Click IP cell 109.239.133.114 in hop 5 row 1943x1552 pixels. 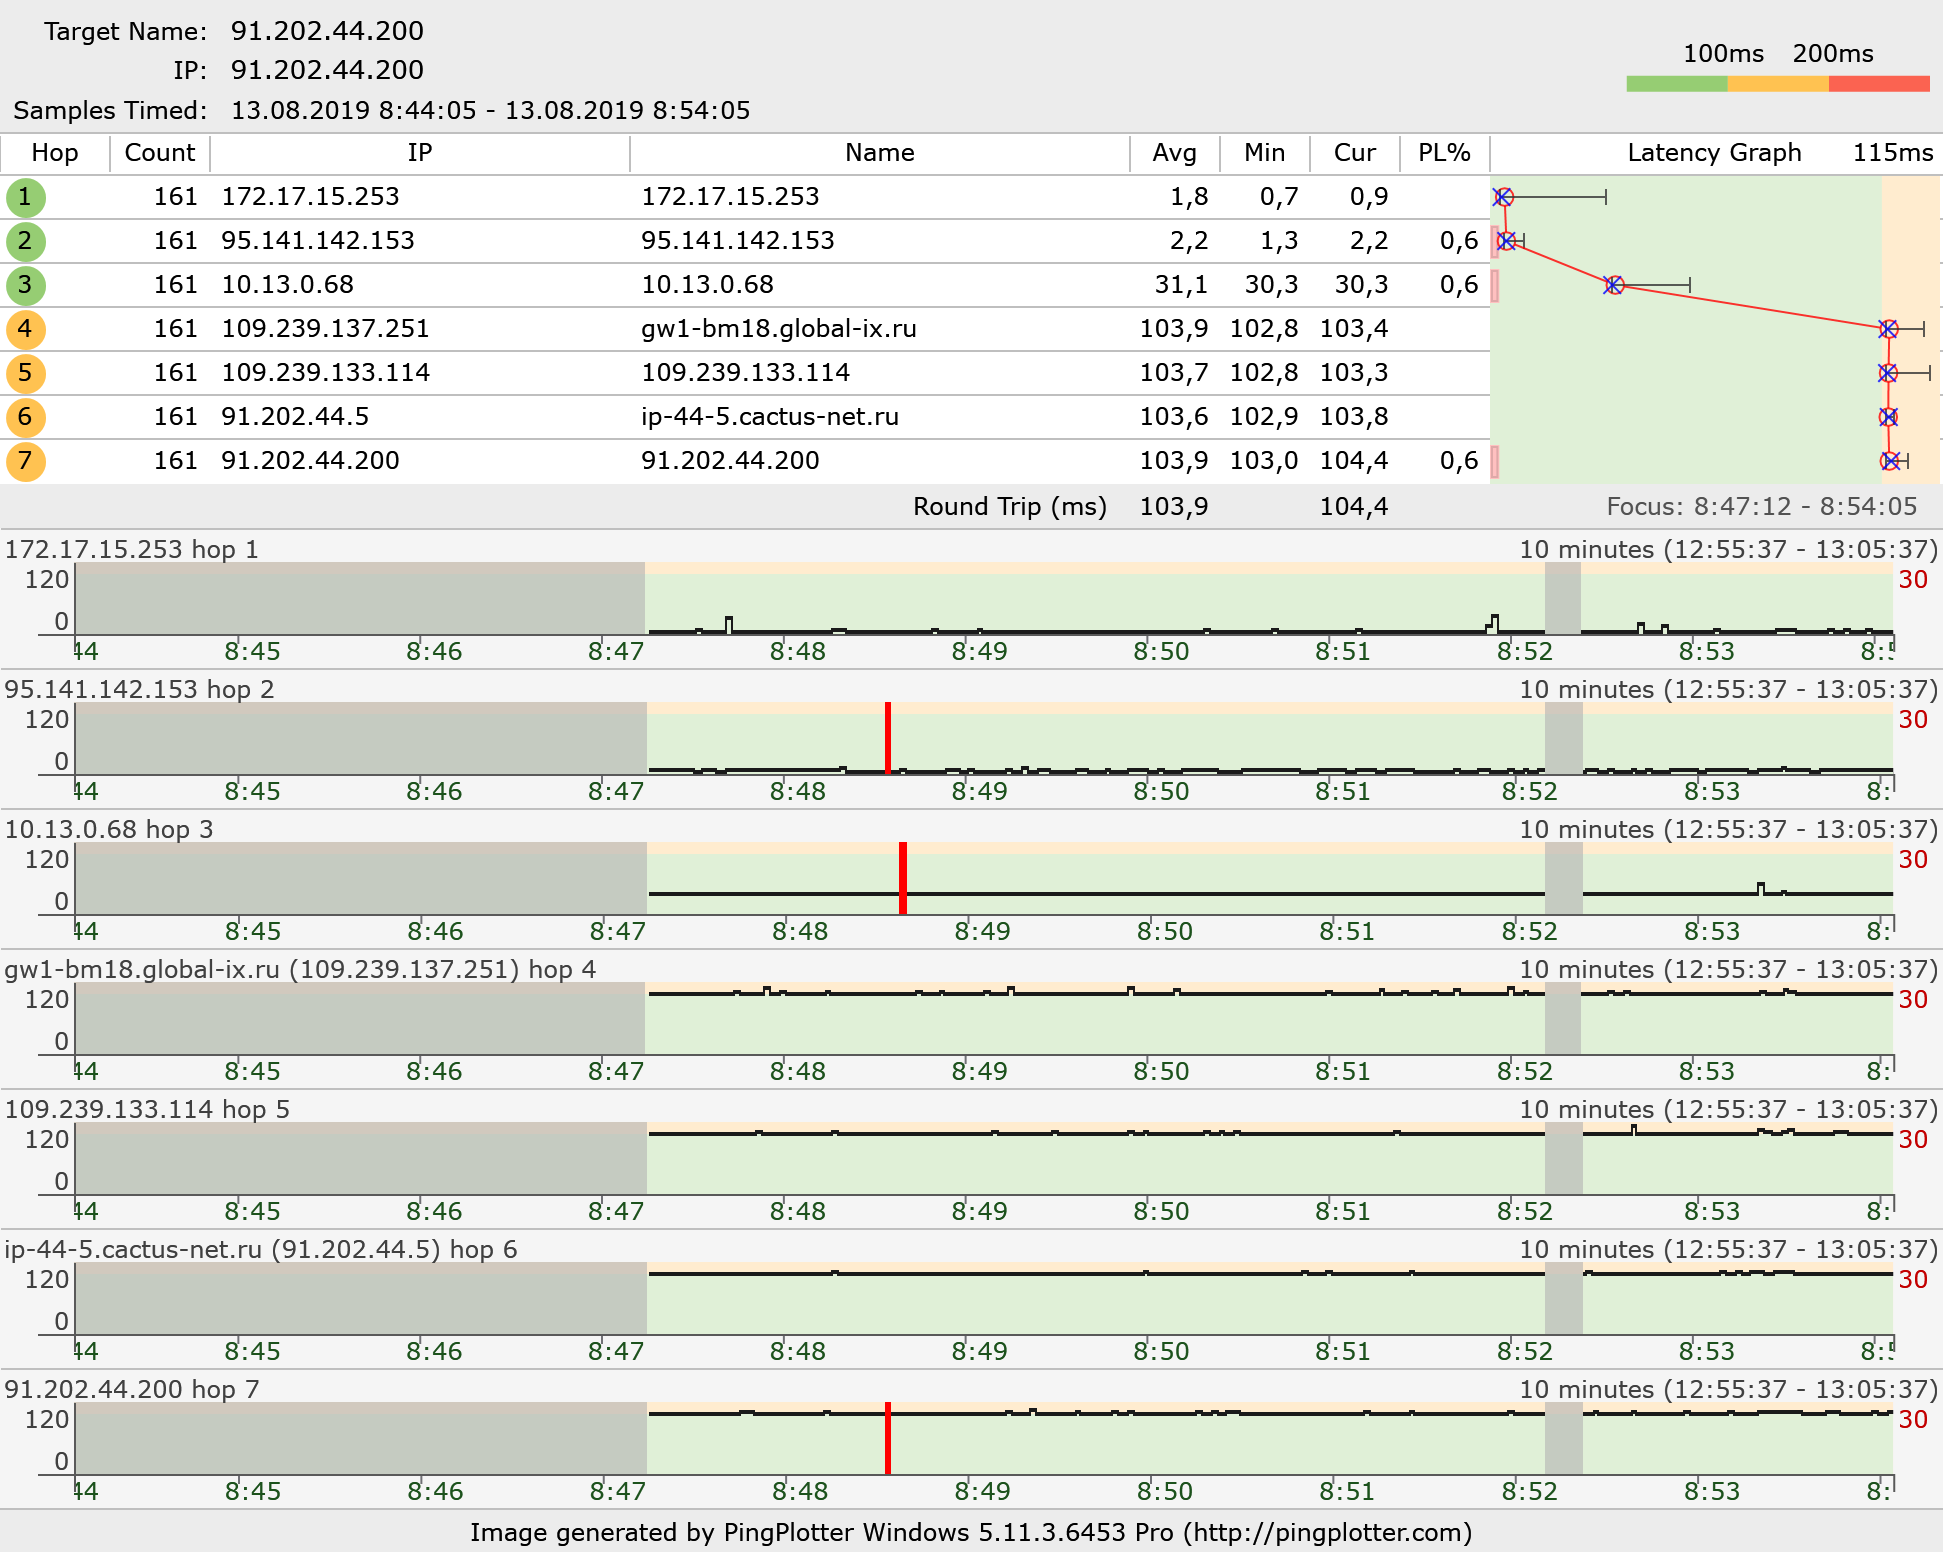(326, 373)
